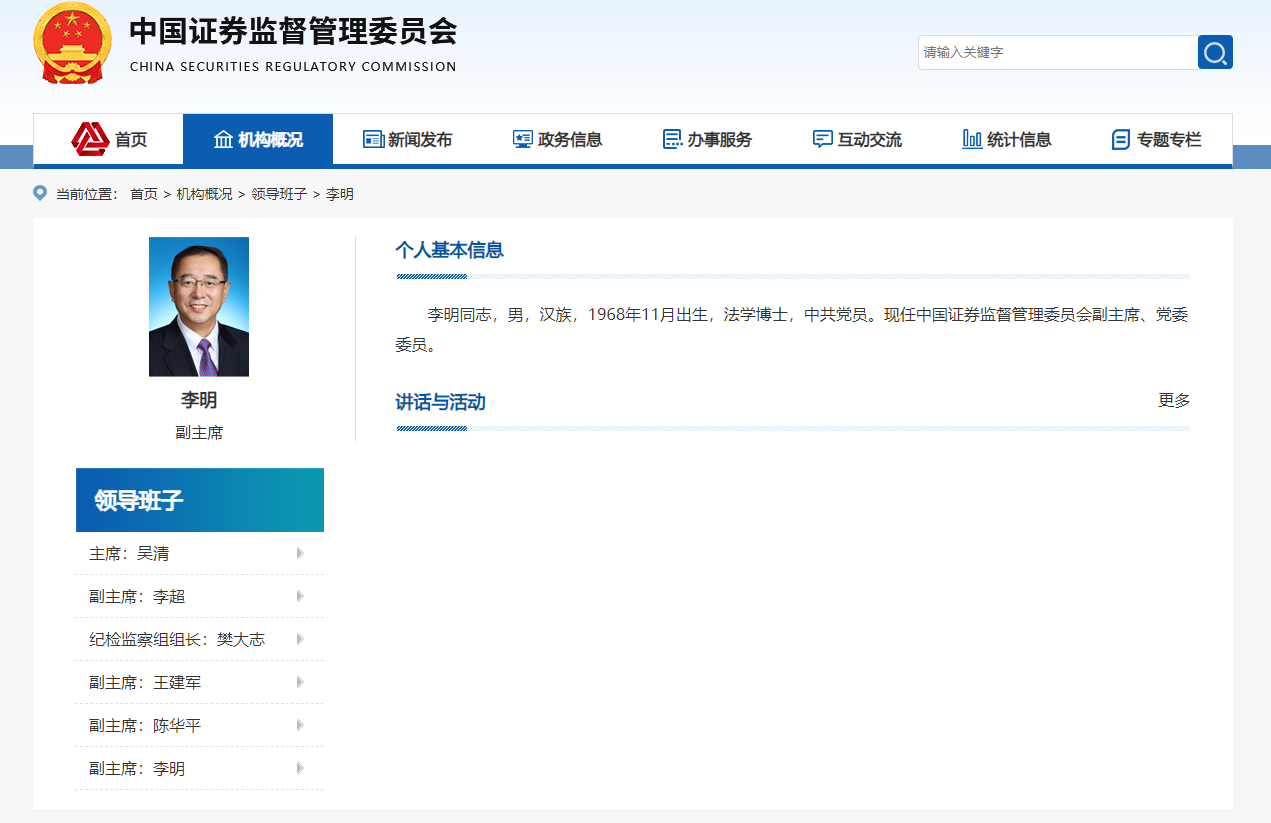The image size is (1271, 823).
Task: Click the 个人基本信息 section heading
Action: point(449,250)
